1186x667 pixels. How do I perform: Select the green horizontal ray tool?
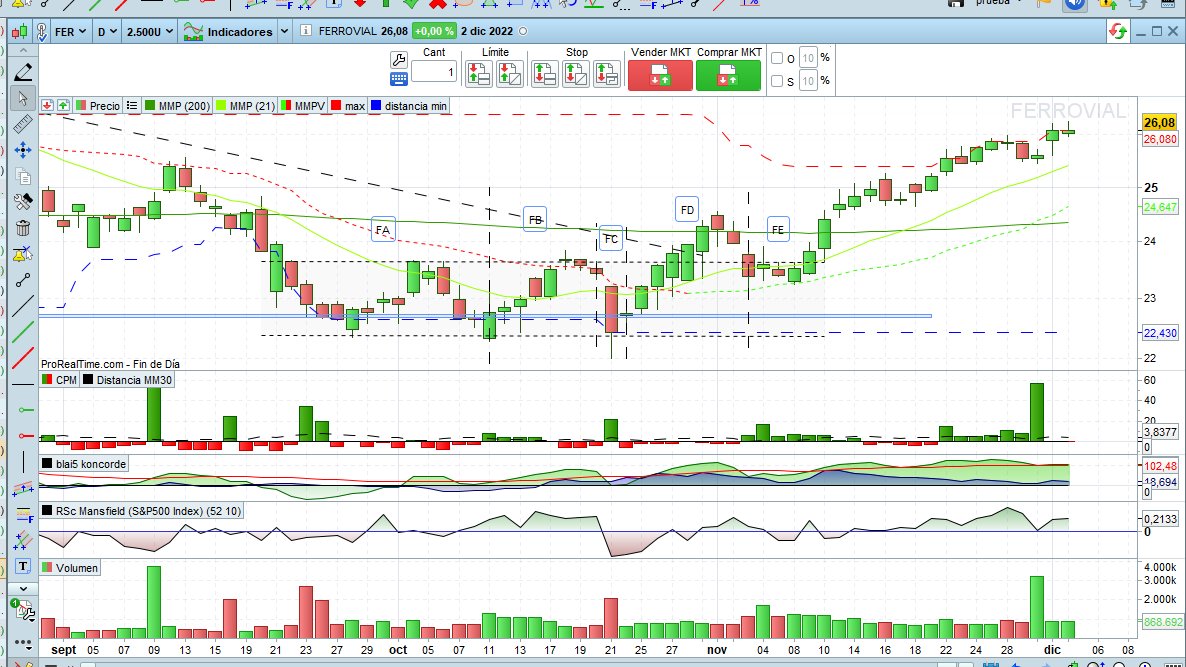tap(25, 410)
